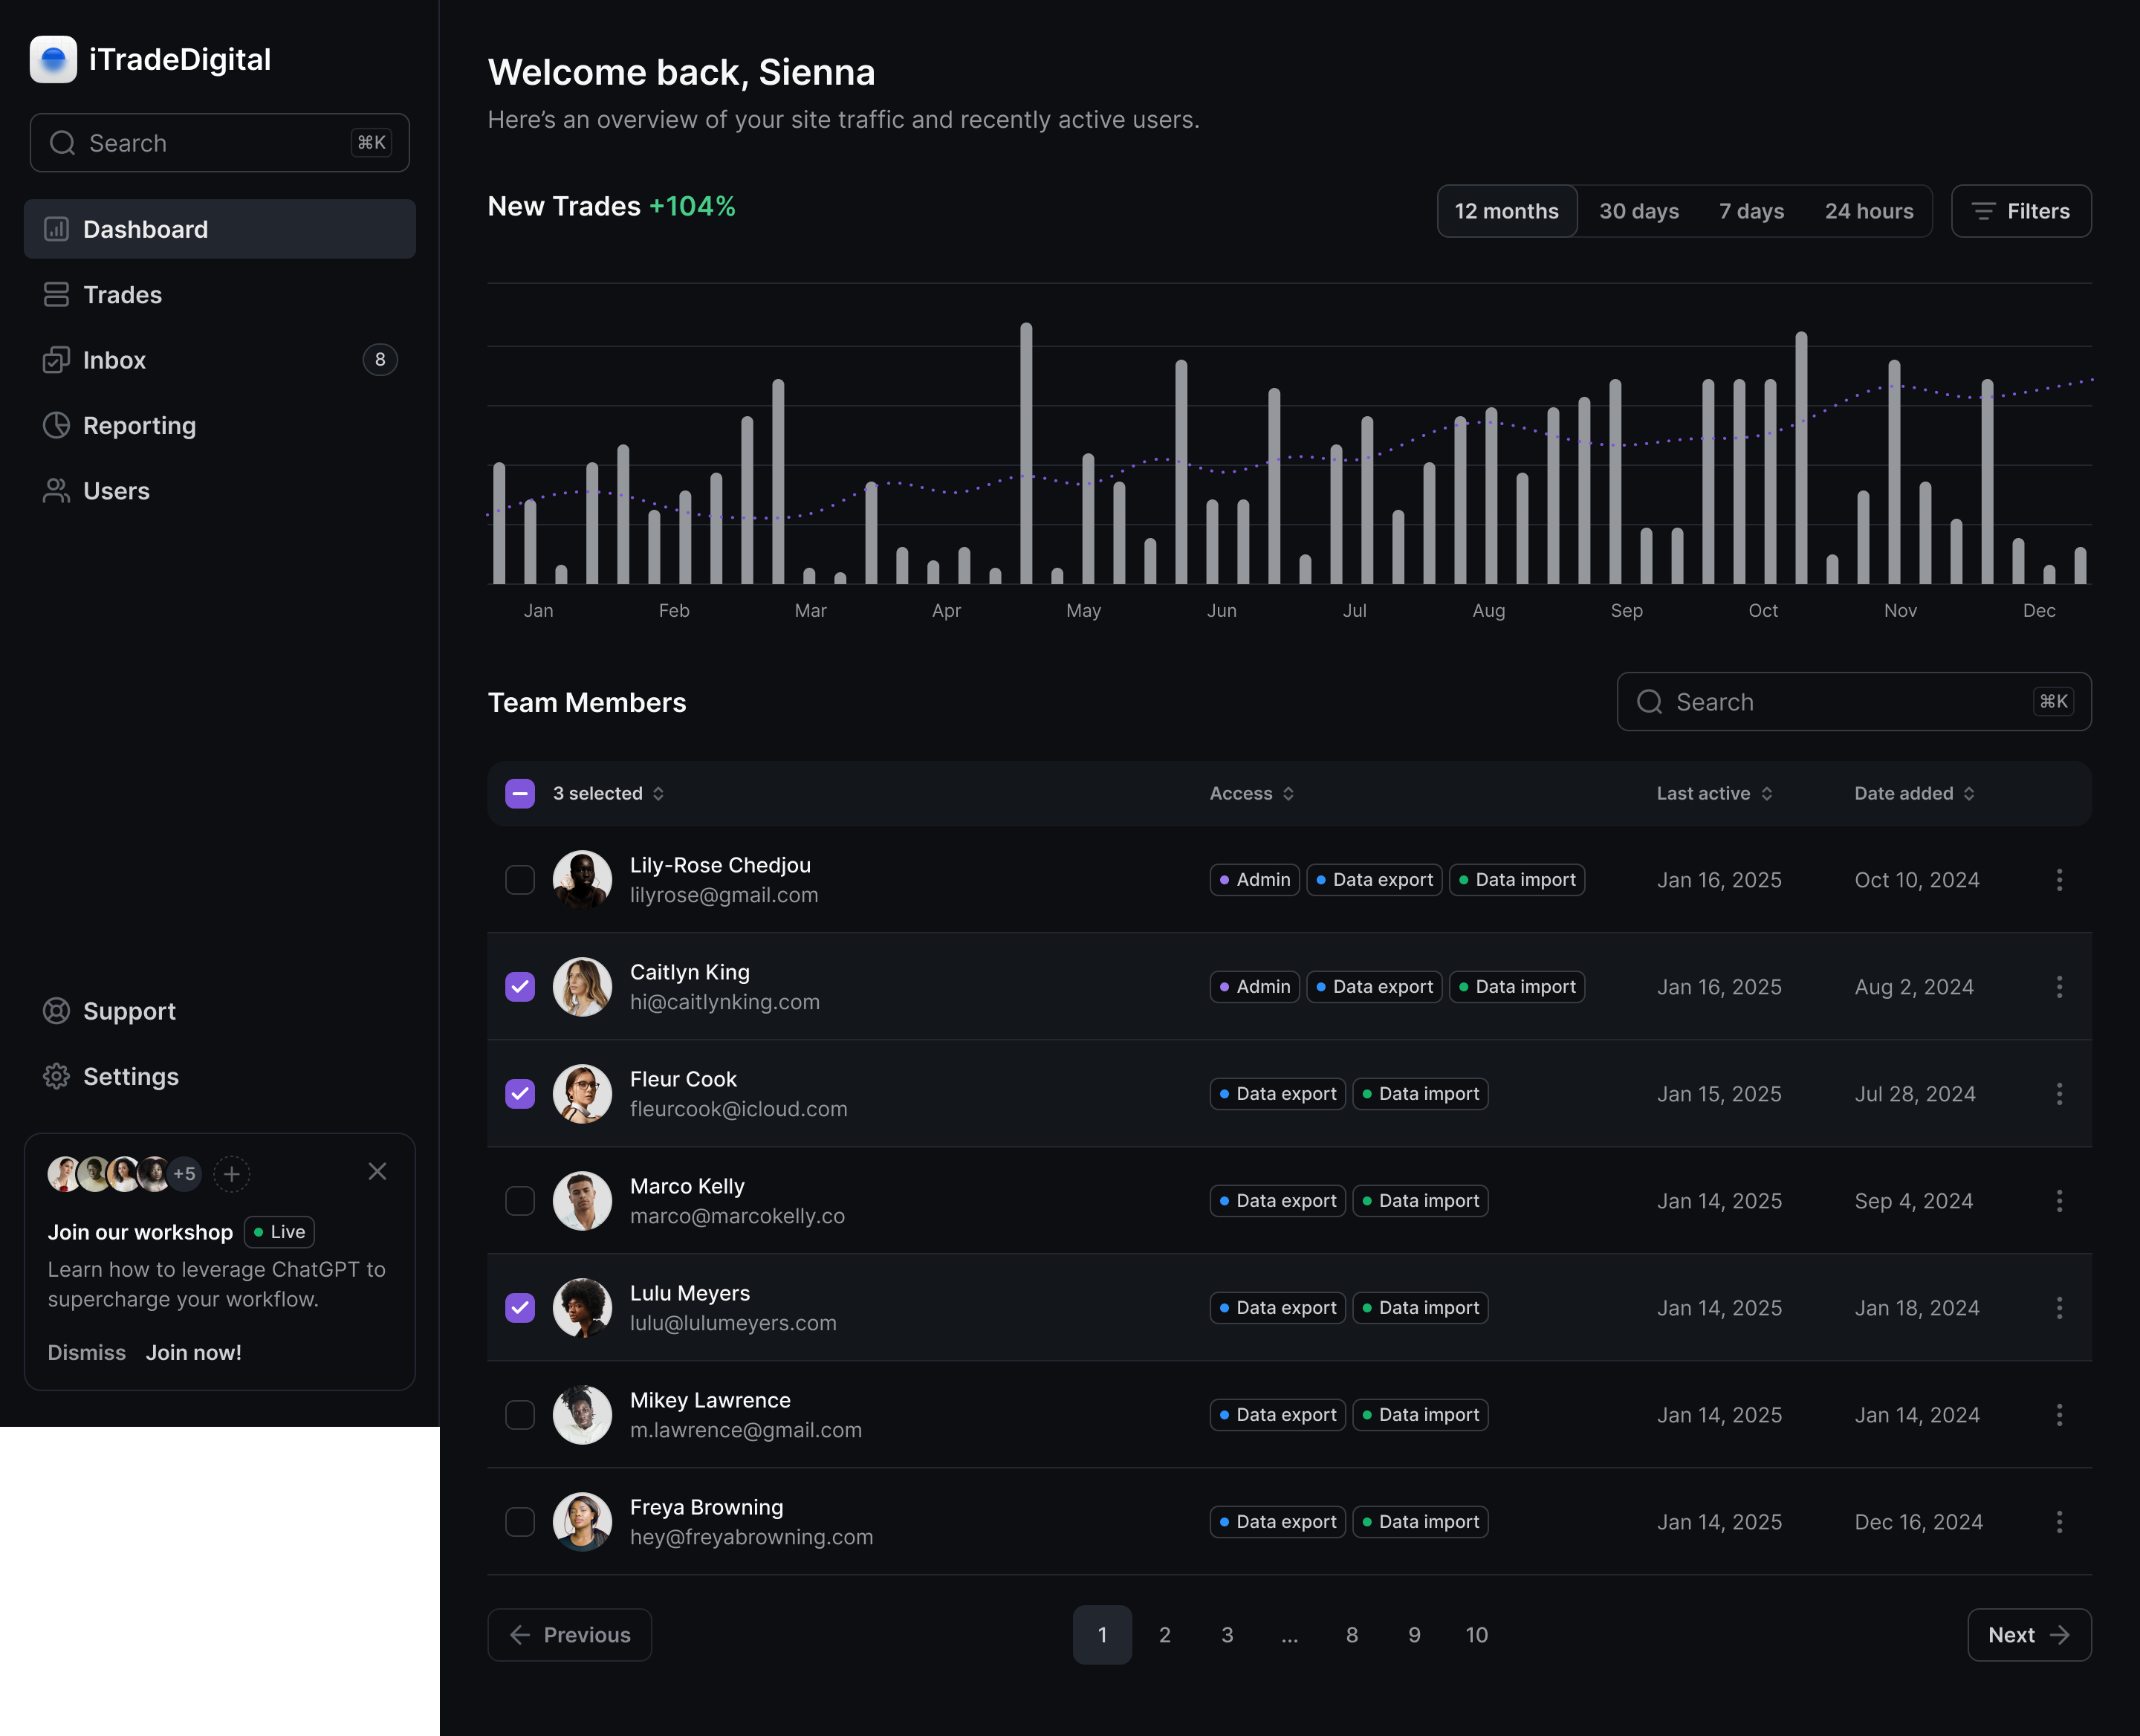Clear all selections with the header checkbox
2140x1736 pixels.
click(520, 793)
